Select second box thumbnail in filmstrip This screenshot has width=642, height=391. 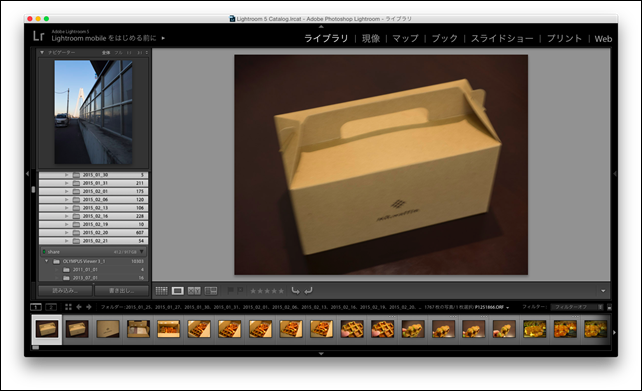[77, 329]
